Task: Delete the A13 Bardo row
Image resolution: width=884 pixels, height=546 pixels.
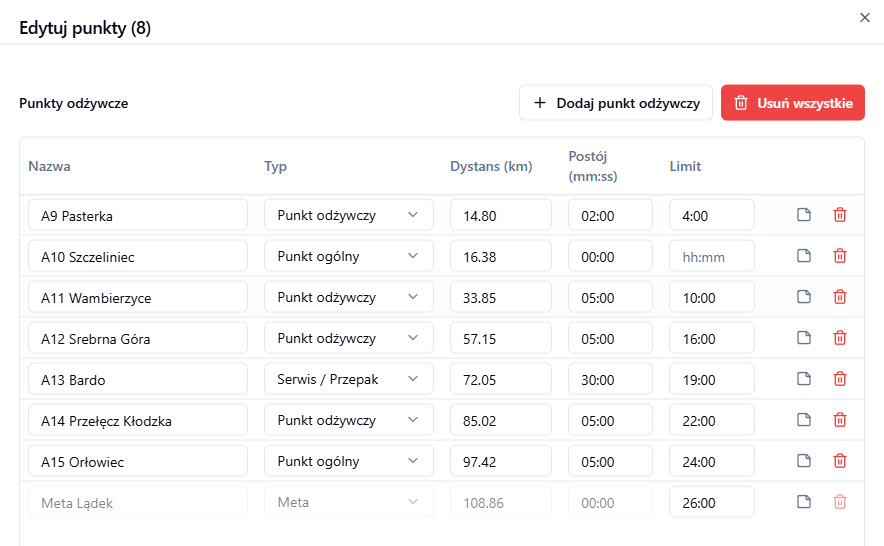Action: tap(839, 379)
